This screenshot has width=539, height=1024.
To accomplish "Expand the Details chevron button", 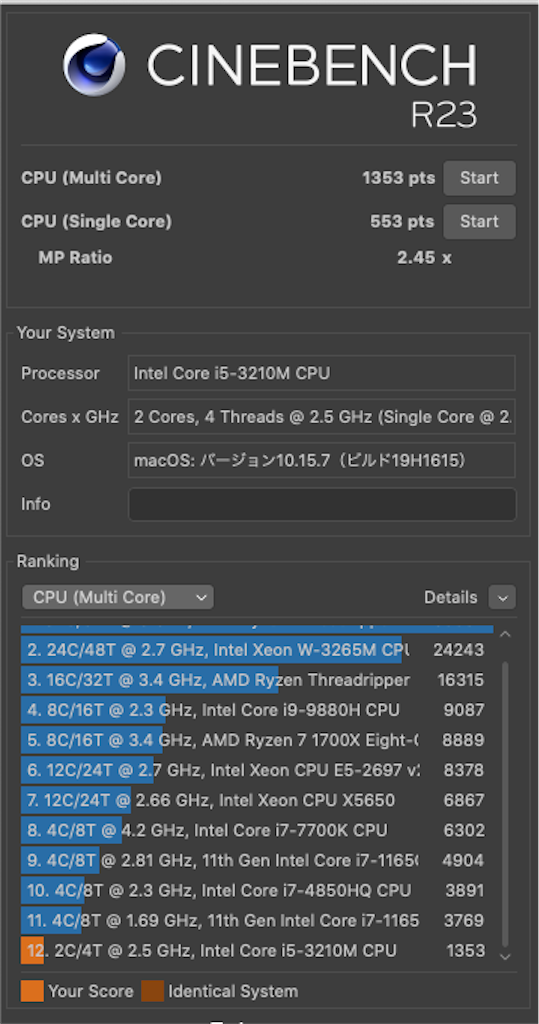I will coord(502,597).
